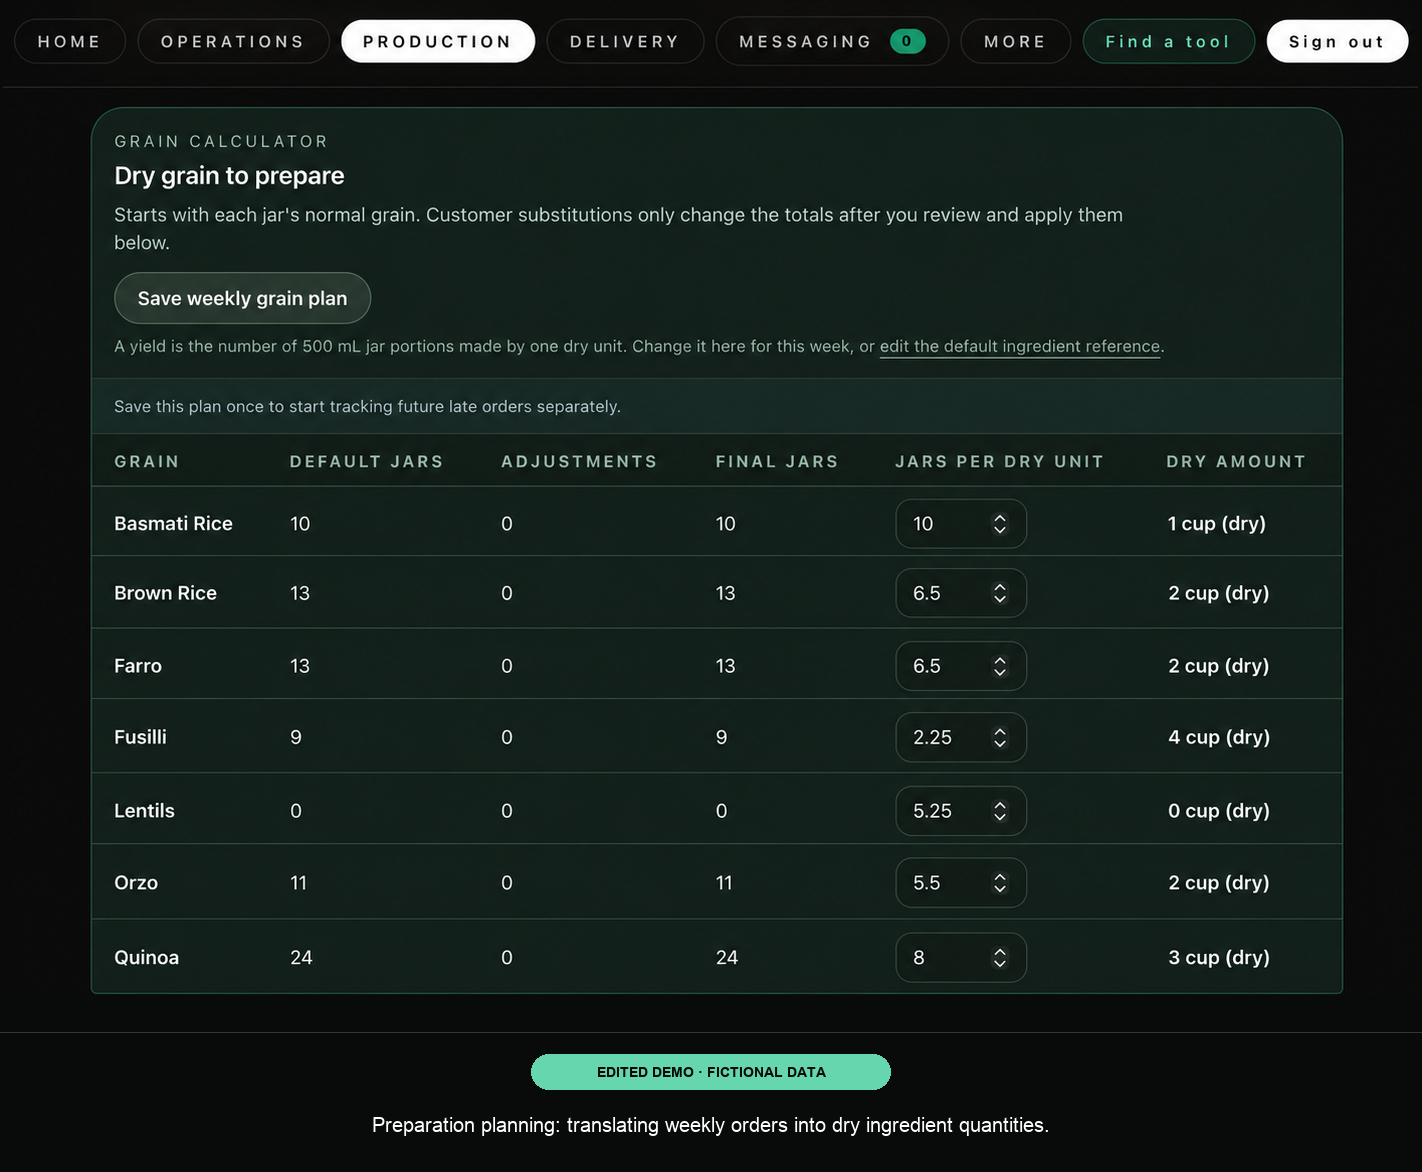Image resolution: width=1422 pixels, height=1172 pixels.
Task: Click the Orzo row name
Action: pyautogui.click(x=136, y=883)
